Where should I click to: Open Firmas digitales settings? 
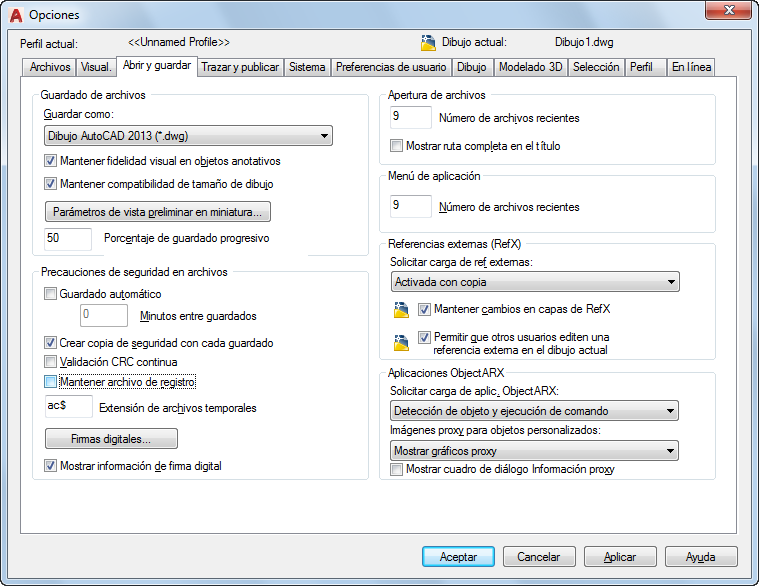pyautogui.click(x=111, y=439)
